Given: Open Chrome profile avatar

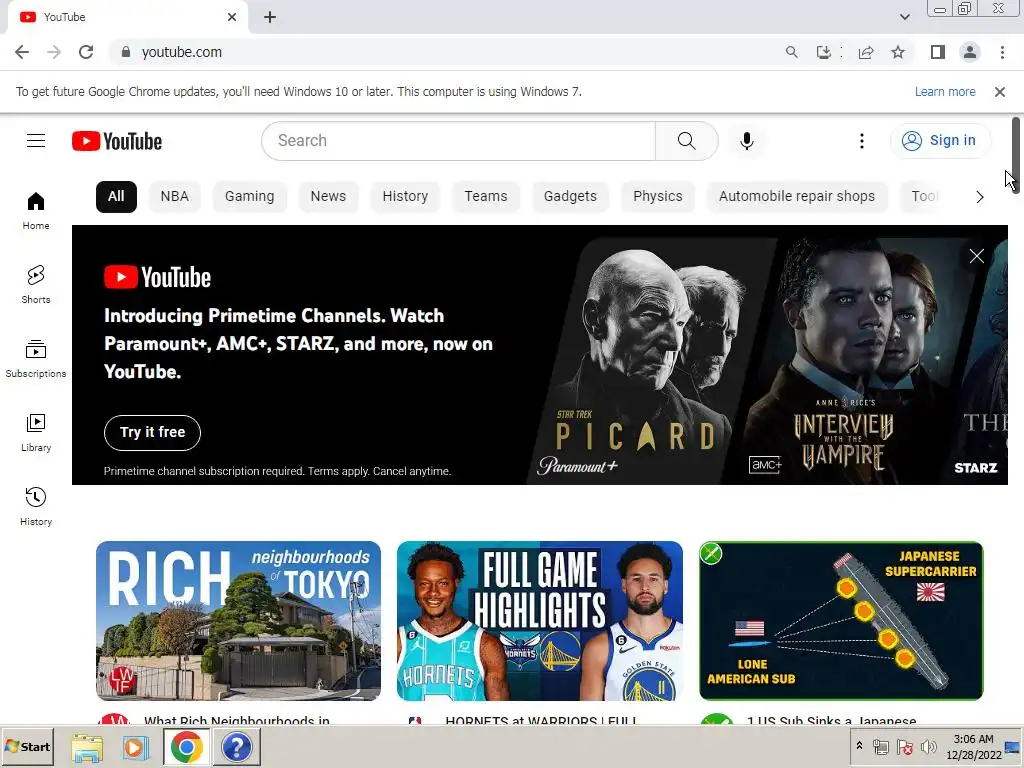Looking at the screenshot, I should click(x=970, y=52).
